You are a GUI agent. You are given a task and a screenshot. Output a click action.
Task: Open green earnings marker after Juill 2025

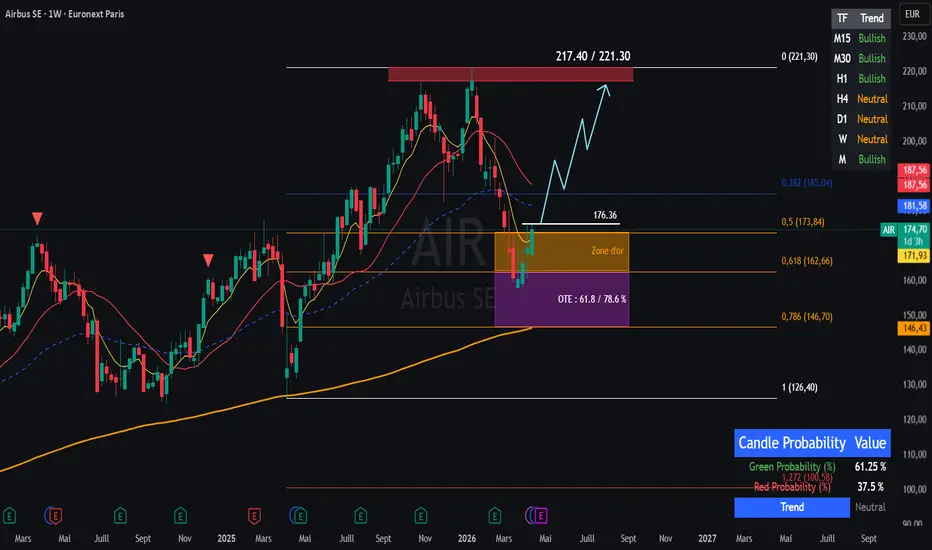(360, 515)
